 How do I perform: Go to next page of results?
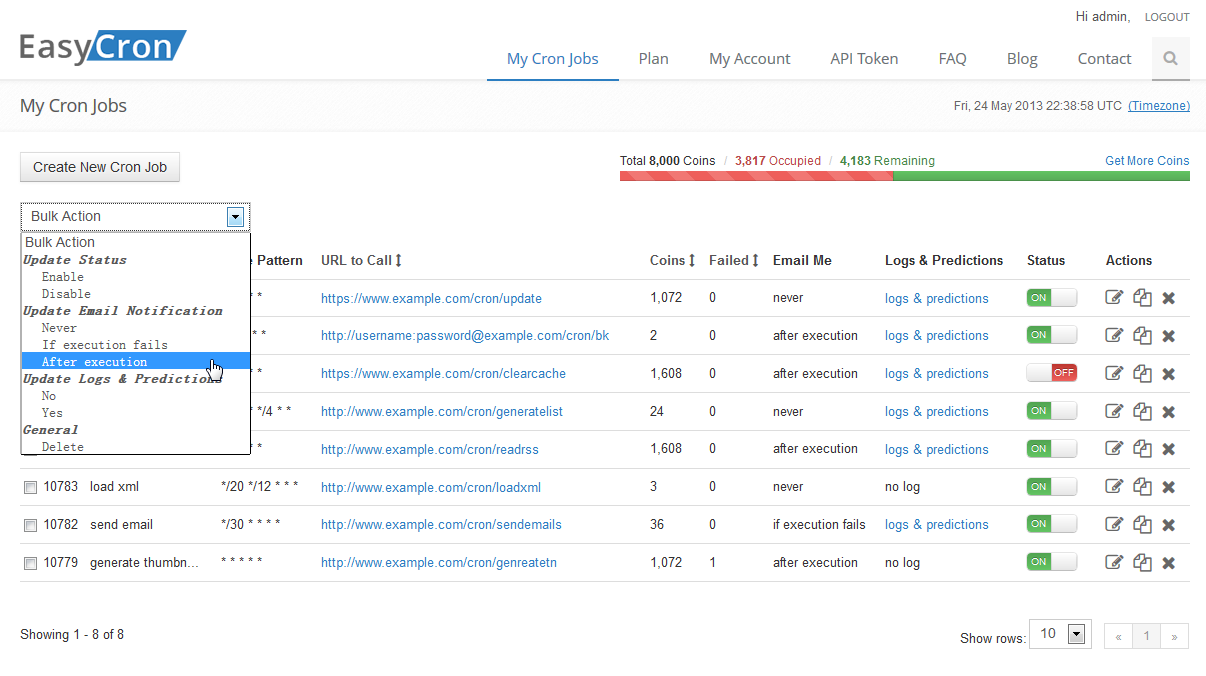pos(1175,635)
